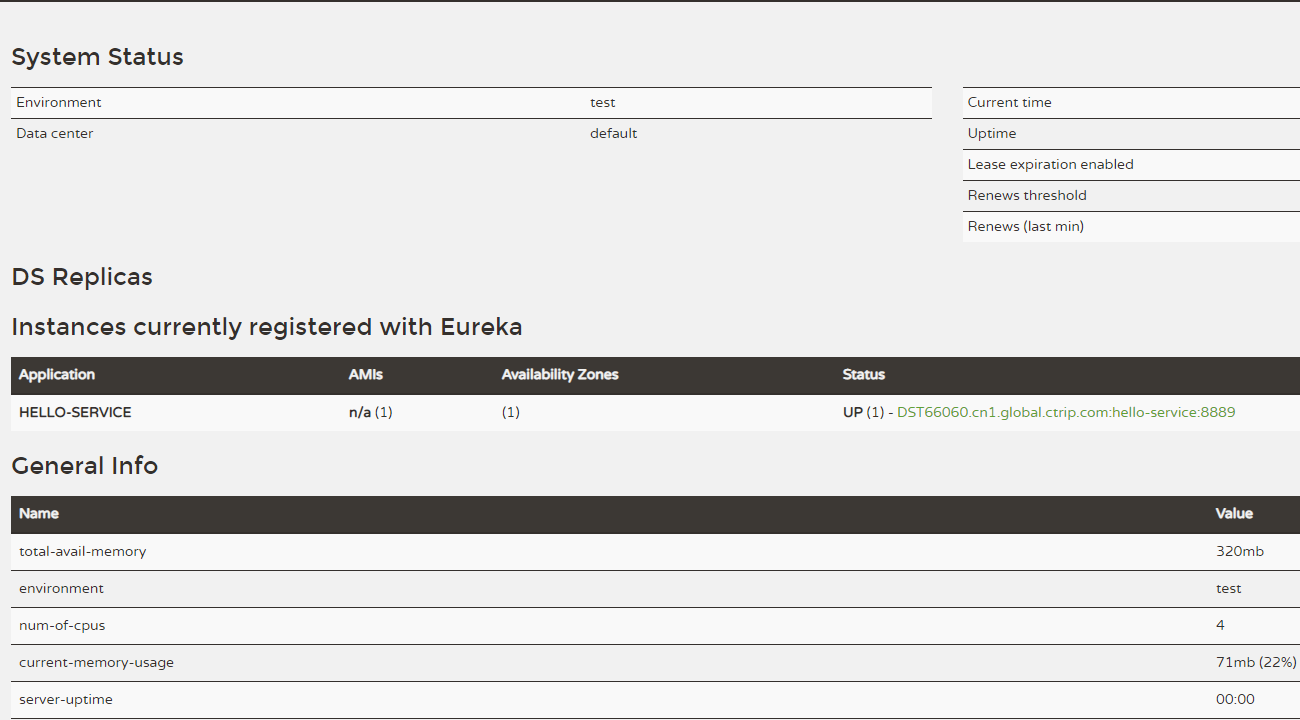Screen dimensions: 1300x720
Task: Click the 'default' data center value
Action: [x=613, y=133]
